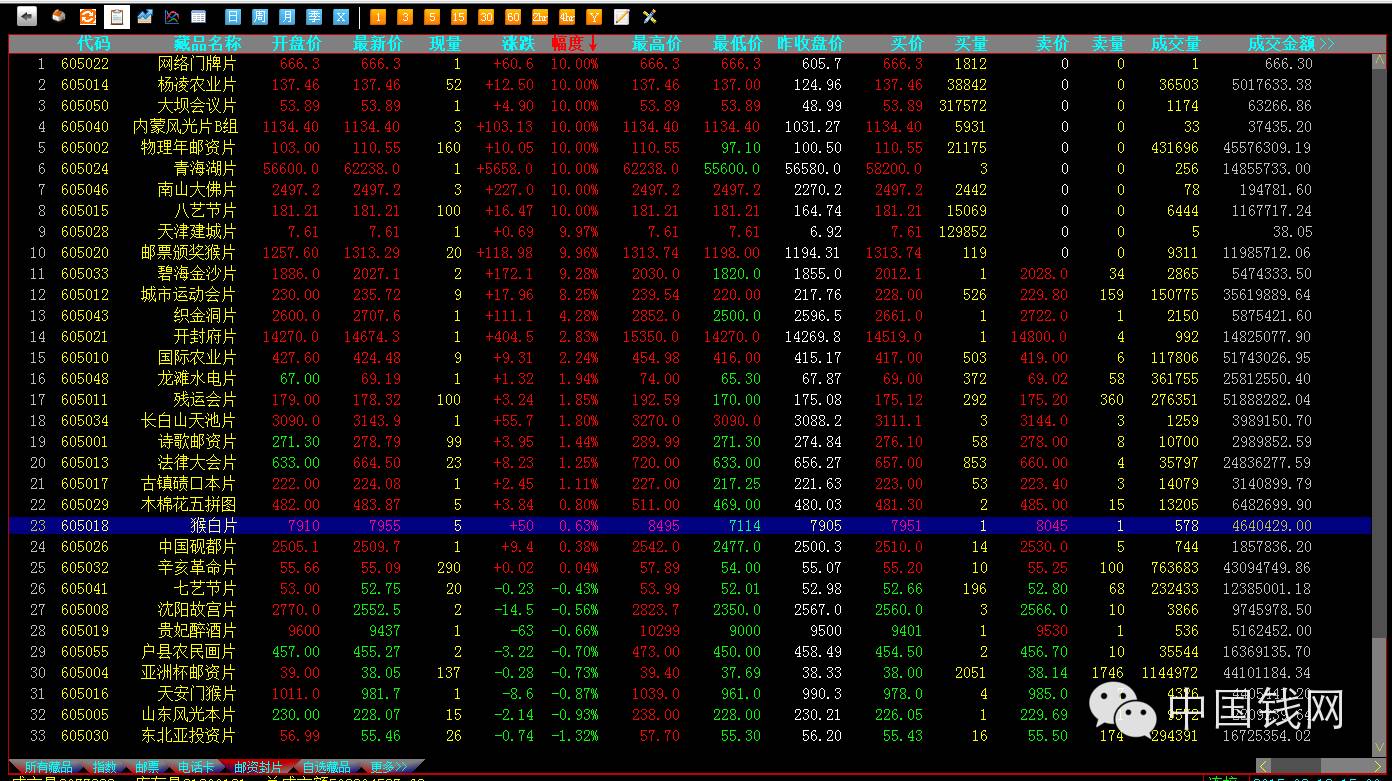
Task: Select the 1-minute chart icon
Action: coord(378,17)
